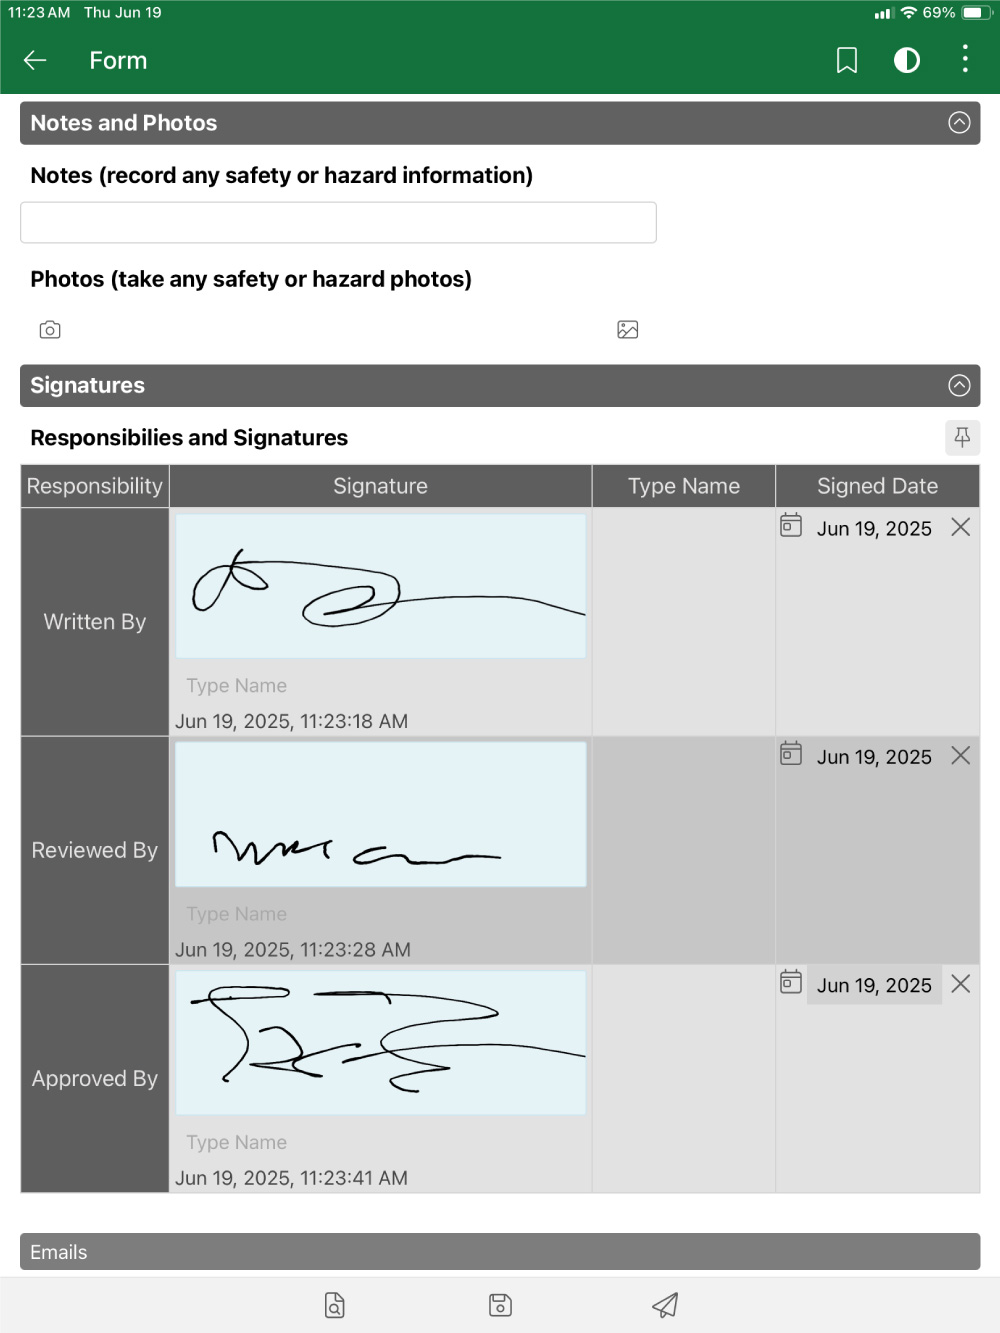
Task: Tap the camera icon to take photo
Action: pyautogui.click(x=50, y=330)
